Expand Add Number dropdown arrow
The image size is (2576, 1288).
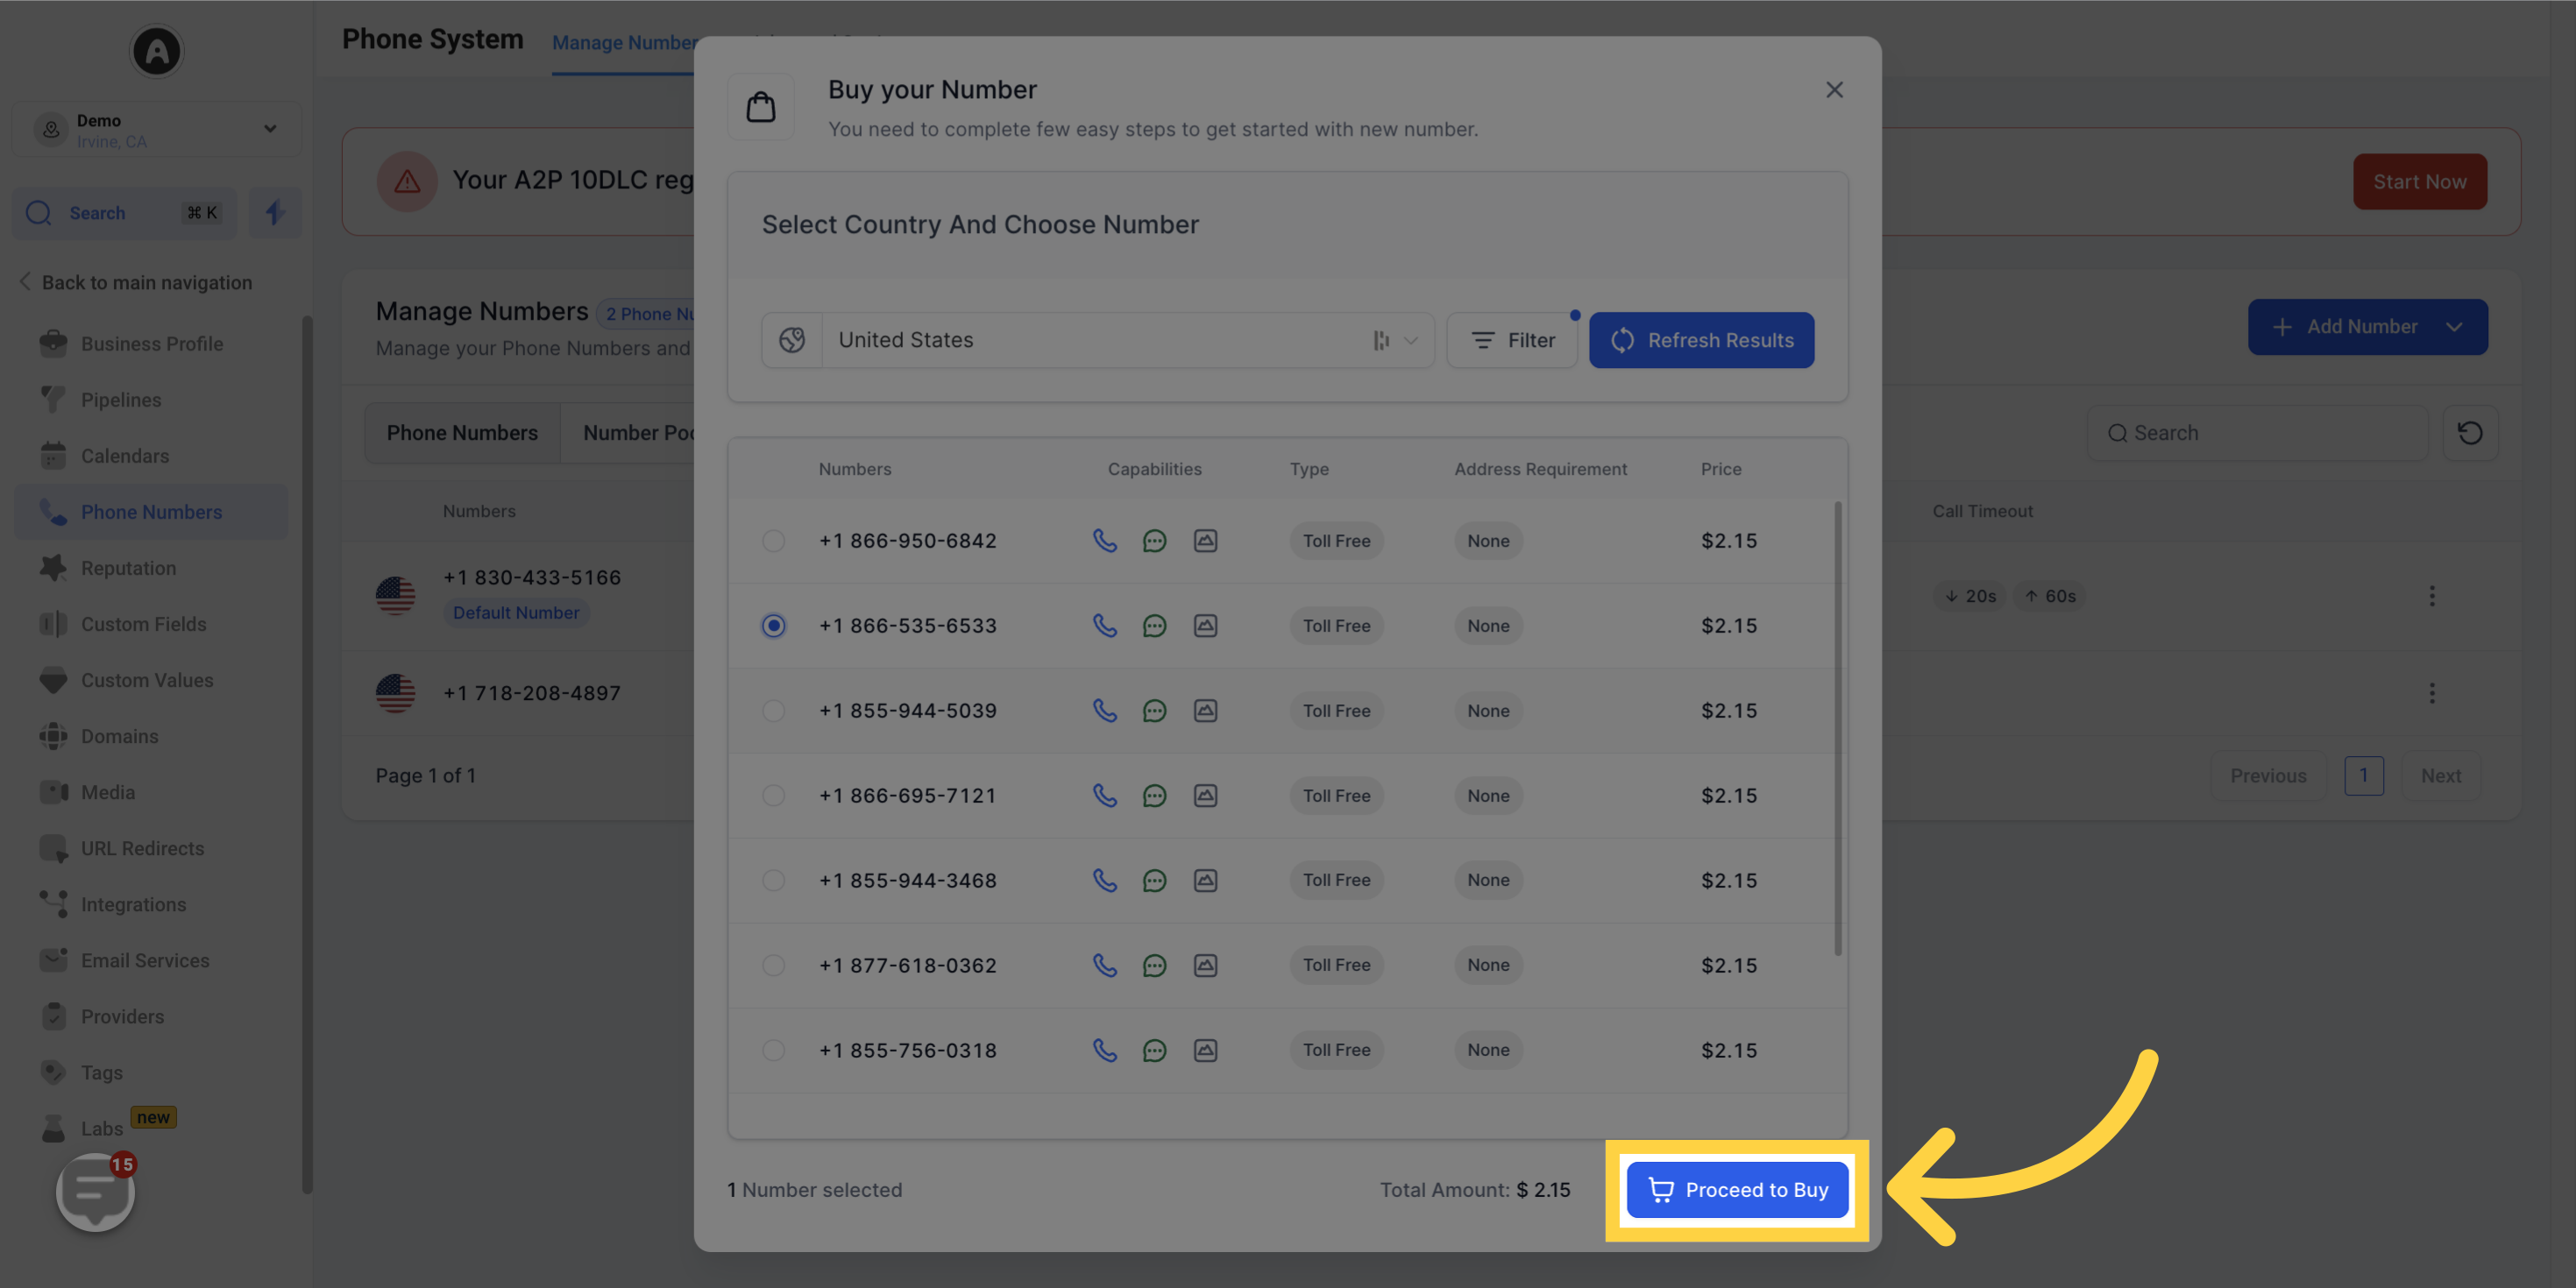(x=2454, y=327)
